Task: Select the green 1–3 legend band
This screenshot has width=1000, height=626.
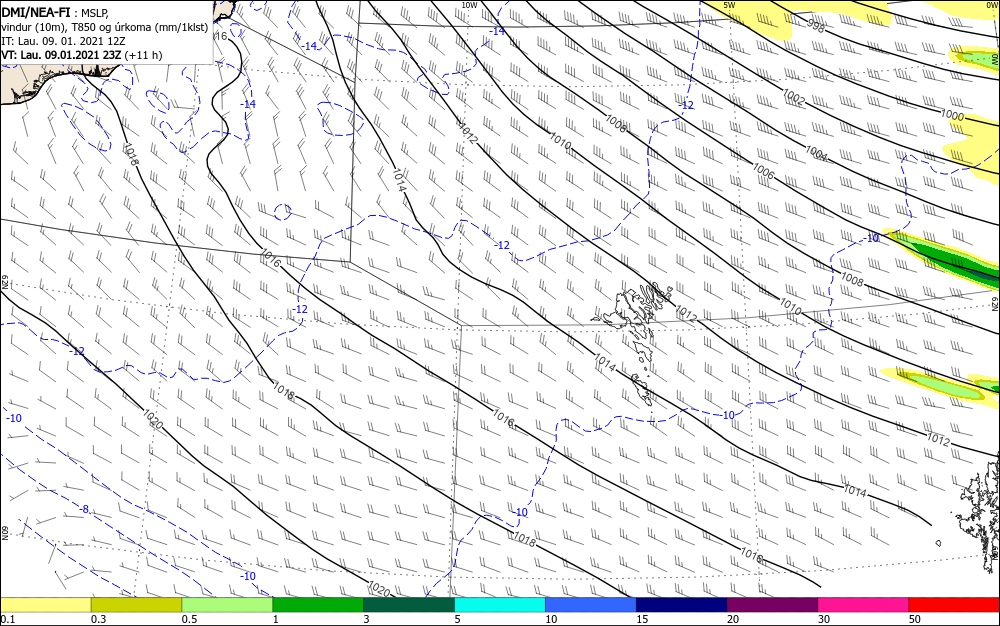Action: tap(318, 605)
